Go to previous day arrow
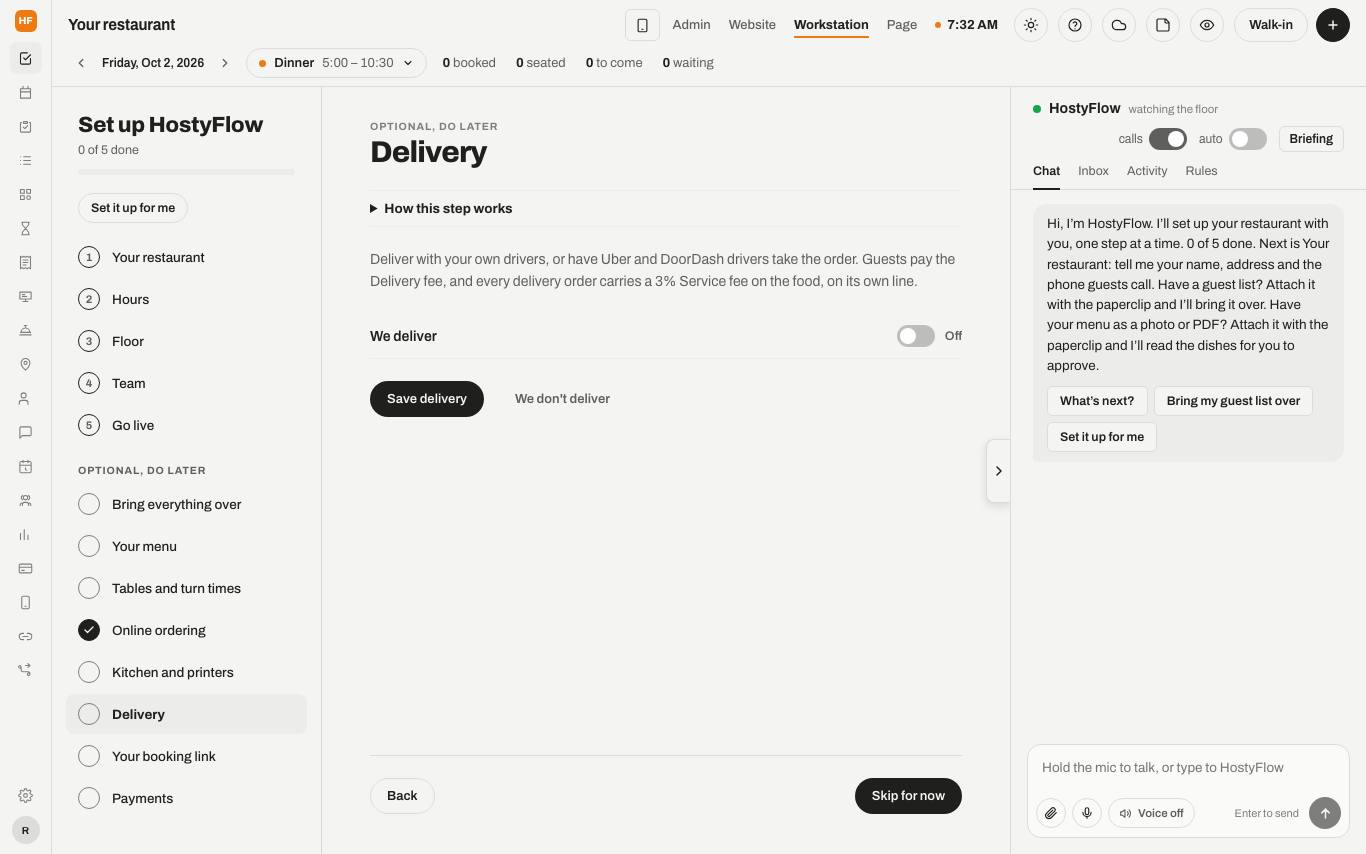 click(x=81, y=63)
